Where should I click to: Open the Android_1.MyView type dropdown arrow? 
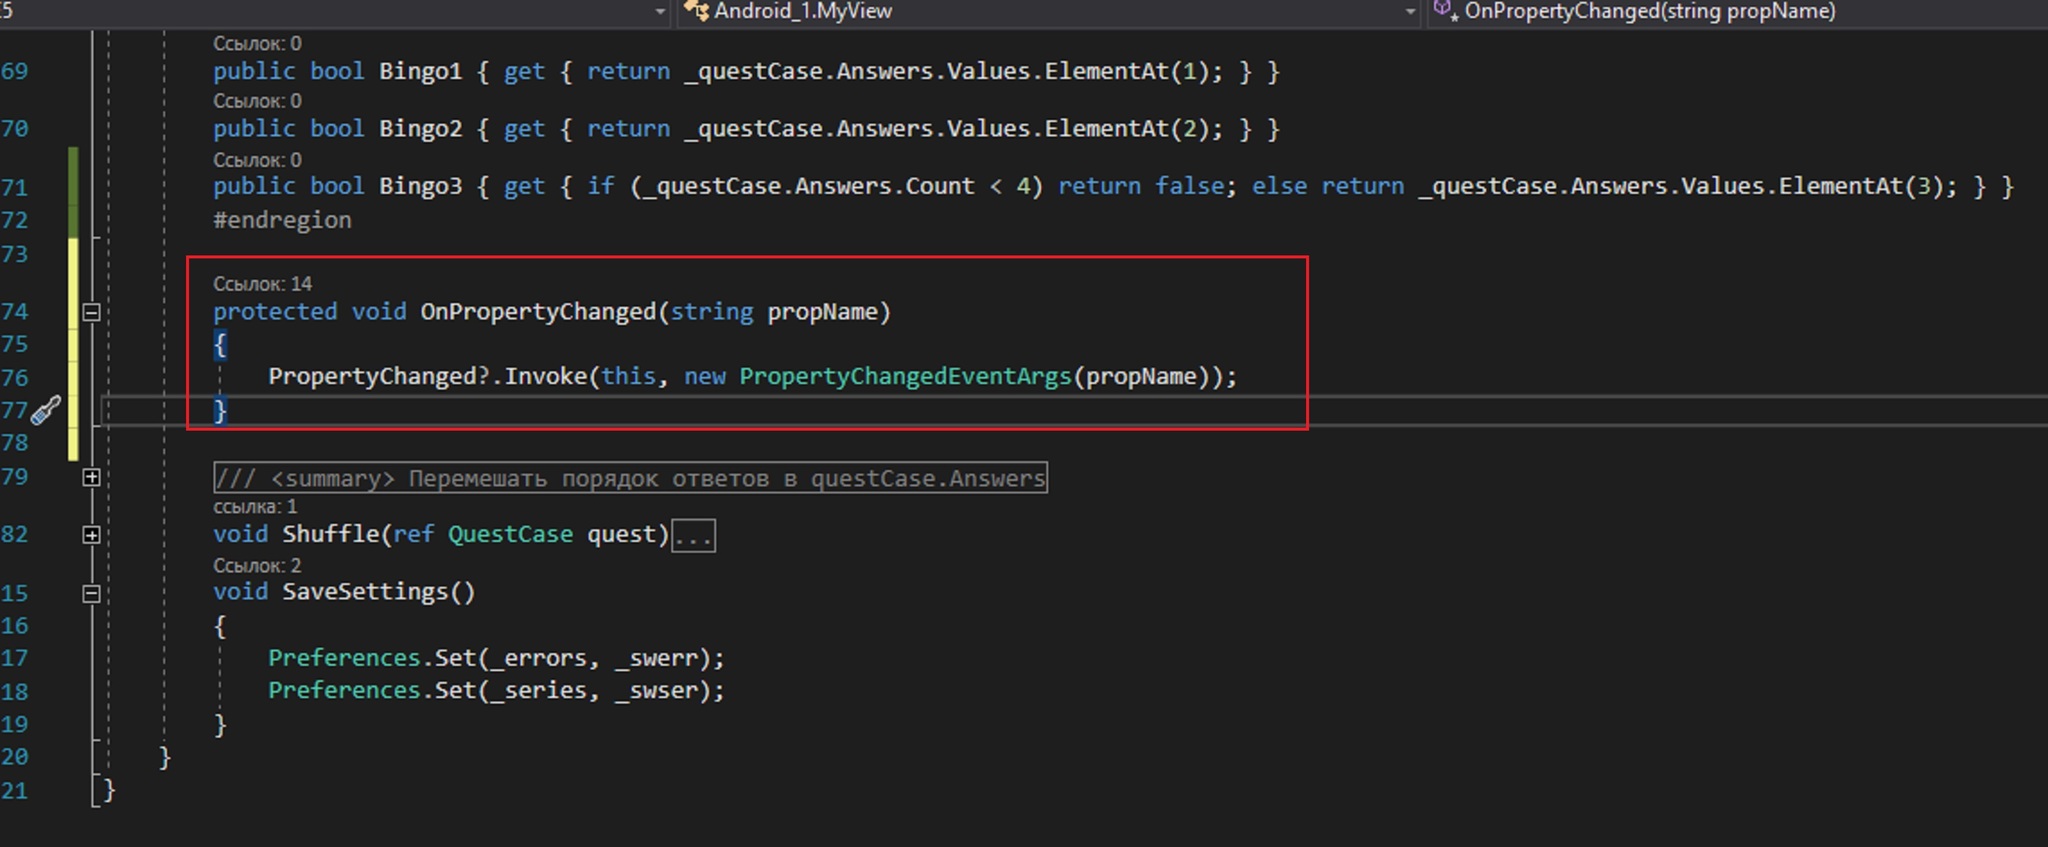[1410, 12]
